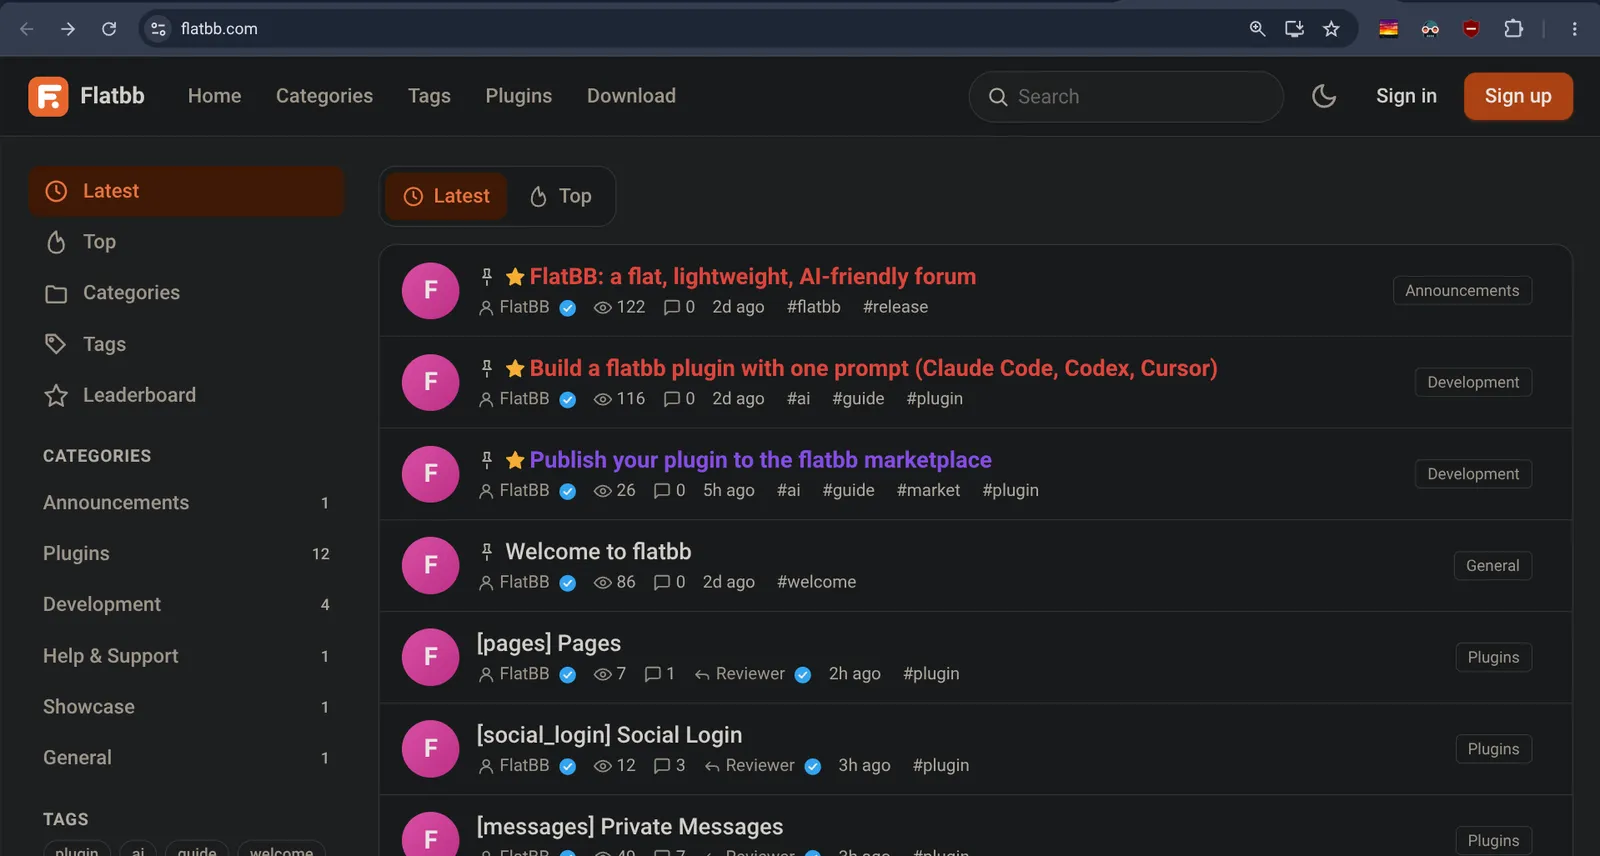Open Home in the top navigation
Screen dimensions: 1600x856
pos(215,96)
